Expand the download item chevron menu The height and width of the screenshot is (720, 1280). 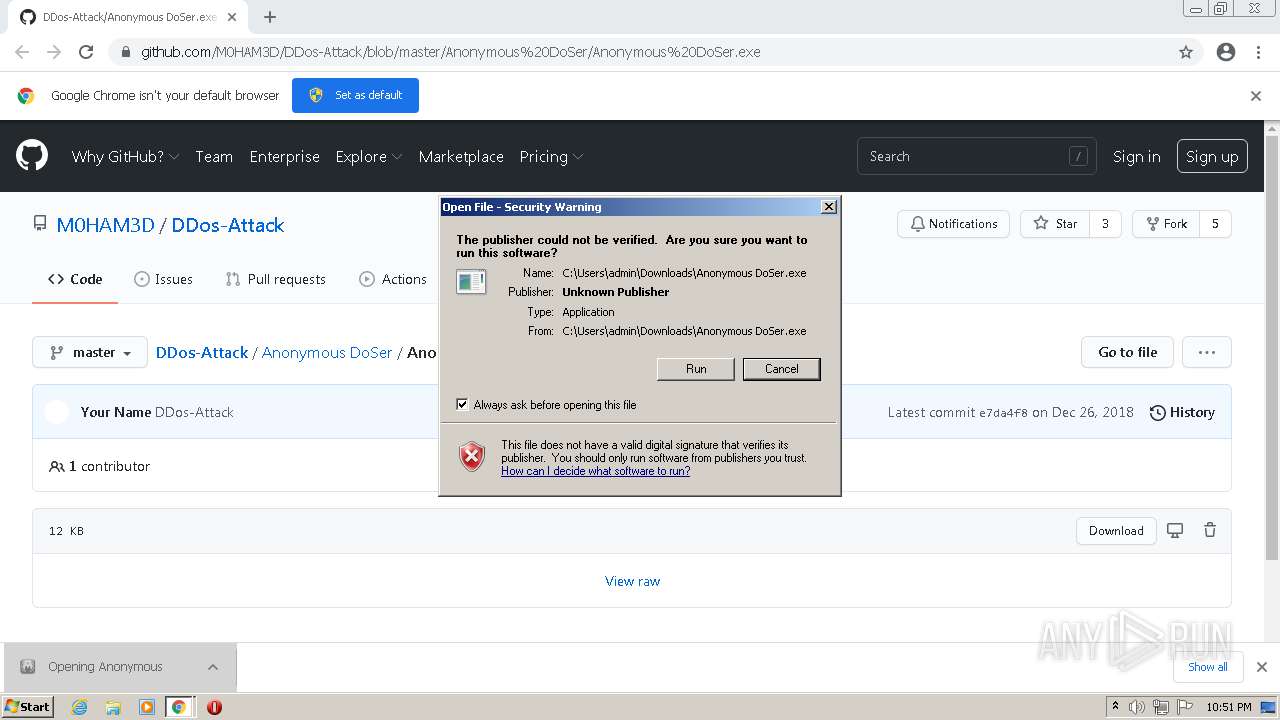point(213,667)
